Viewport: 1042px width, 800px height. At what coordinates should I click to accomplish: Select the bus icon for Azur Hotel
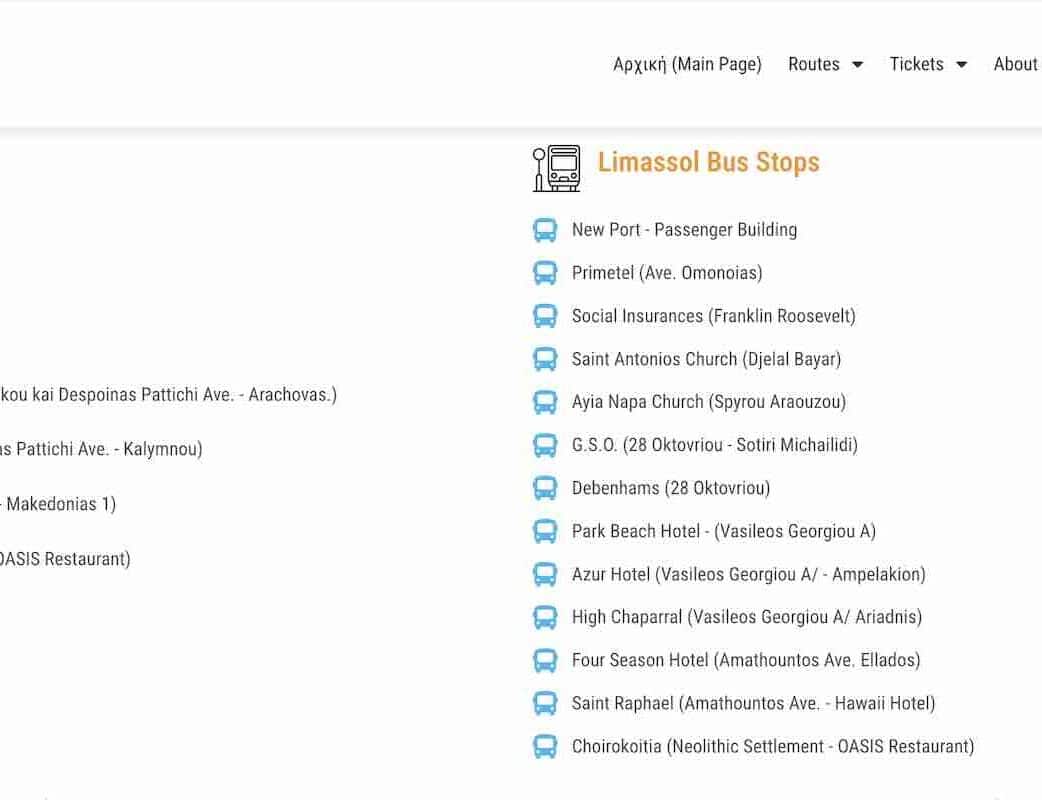coord(545,574)
